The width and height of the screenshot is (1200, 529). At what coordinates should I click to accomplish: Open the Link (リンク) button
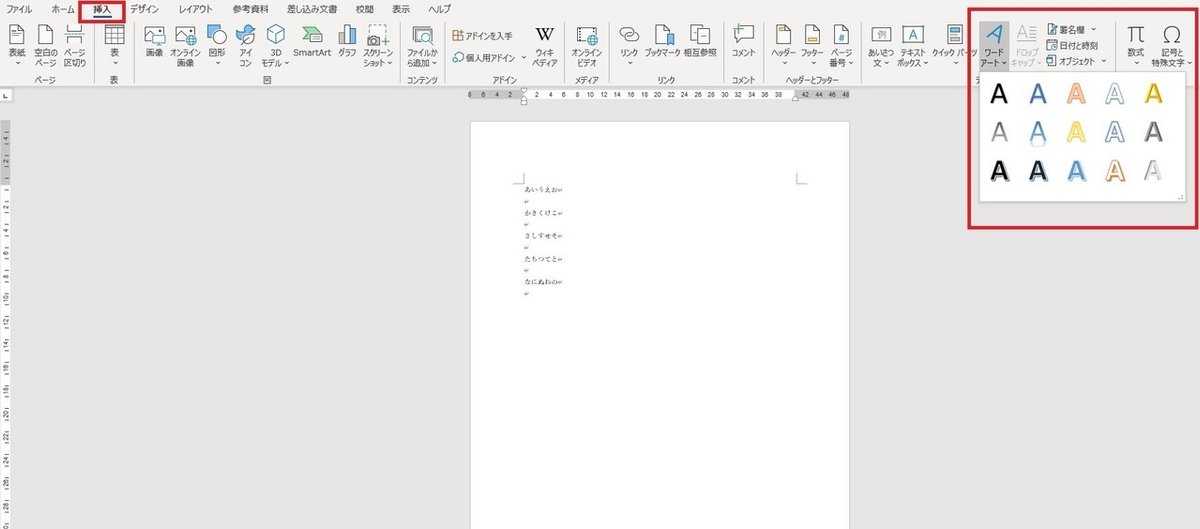tap(629, 46)
